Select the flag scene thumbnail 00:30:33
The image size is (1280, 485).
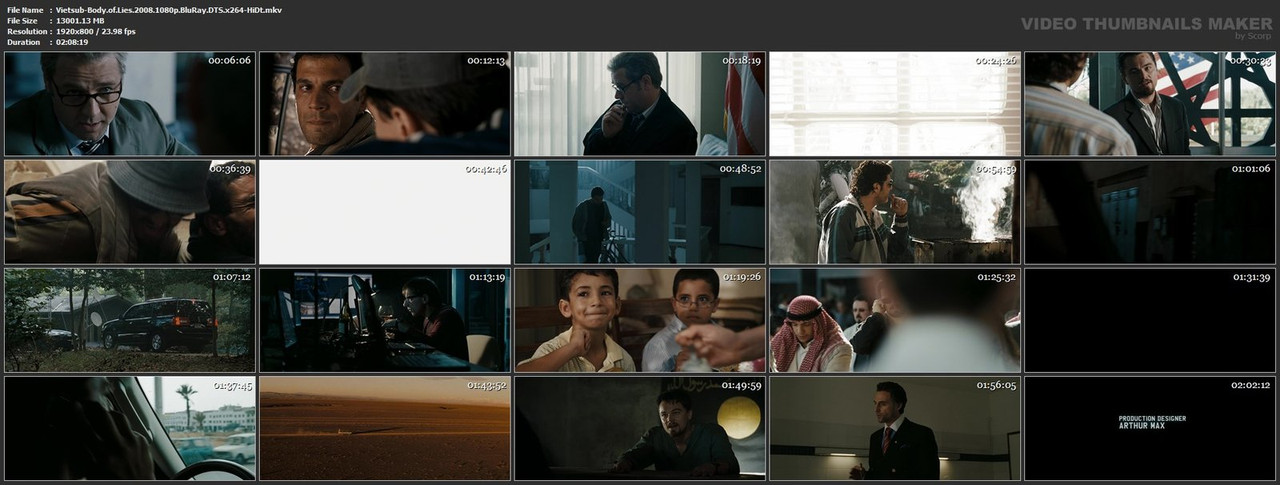1150,104
